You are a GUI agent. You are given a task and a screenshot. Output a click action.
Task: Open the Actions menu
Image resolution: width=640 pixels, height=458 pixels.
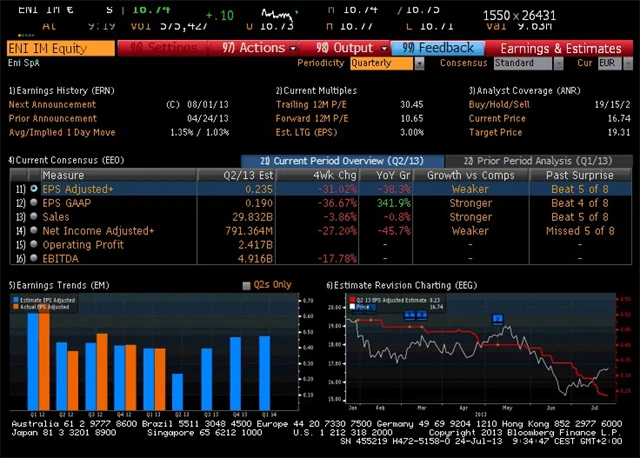255,48
